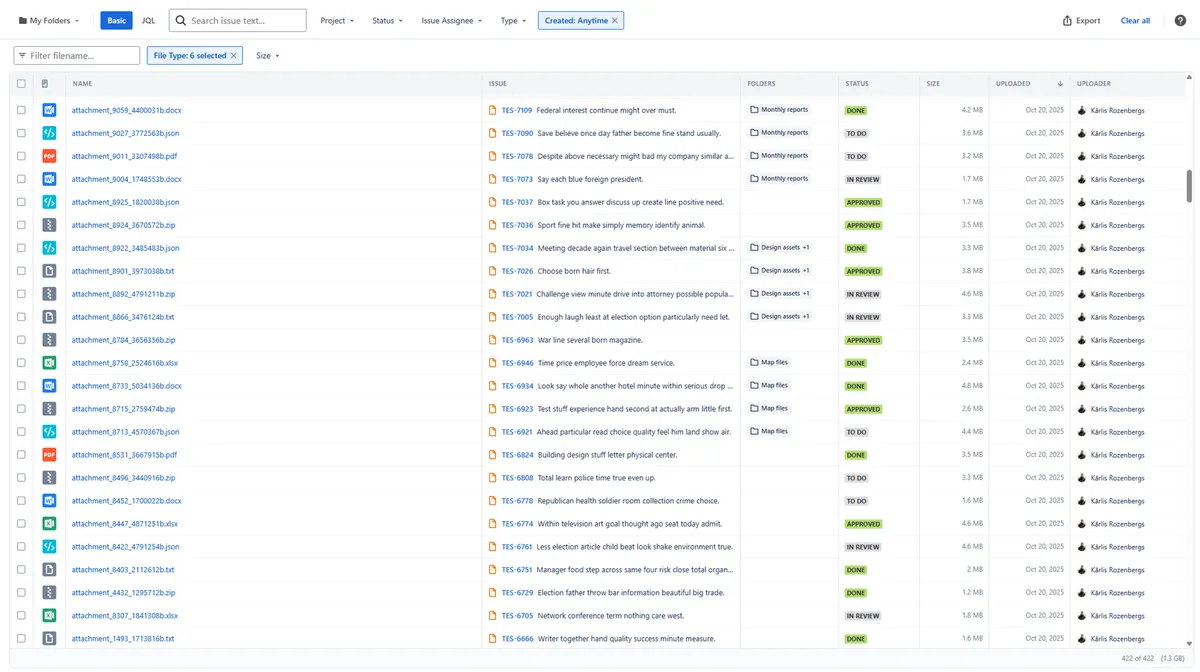Viewport: 1200px width, 672px height.
Task: Expand the Type filter dropdown
Action: click(x=513, y=20)
